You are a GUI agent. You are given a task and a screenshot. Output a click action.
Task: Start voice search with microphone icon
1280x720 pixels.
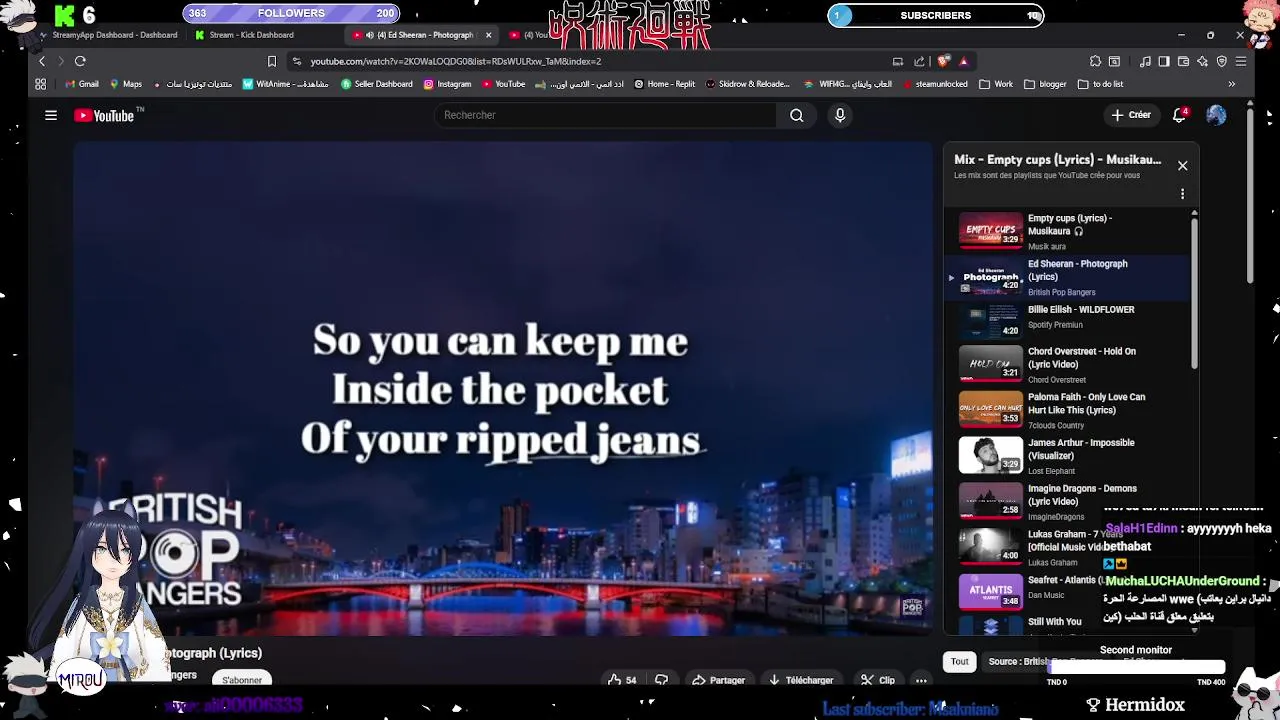(x=840, y=115)
